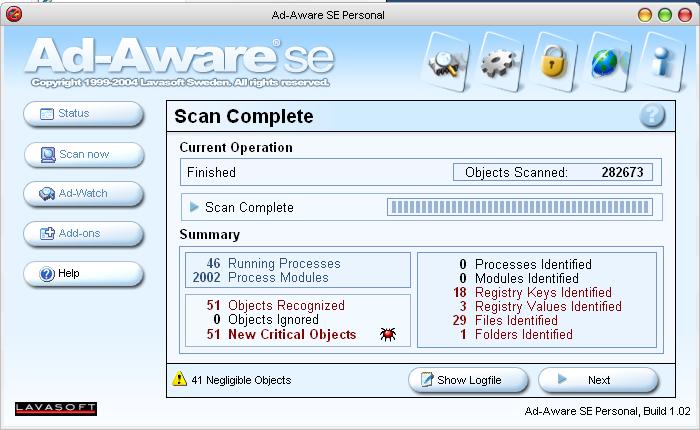Click the "Summary" section heading
The width and height of the screenshot is (700, 430).
(209, 234)
